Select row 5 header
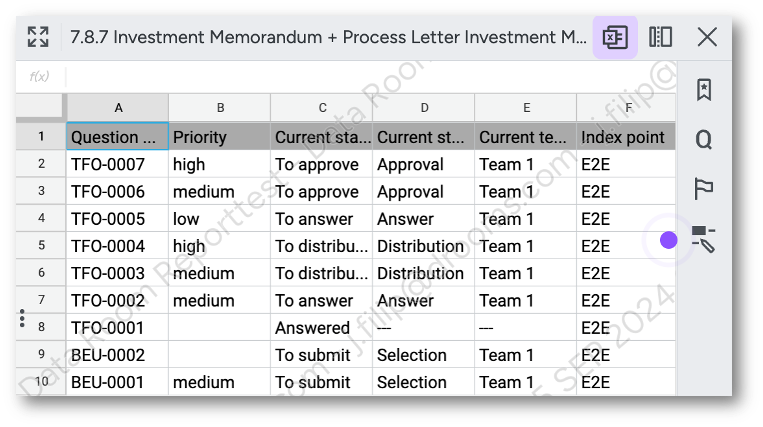 [x=41, y=246]
